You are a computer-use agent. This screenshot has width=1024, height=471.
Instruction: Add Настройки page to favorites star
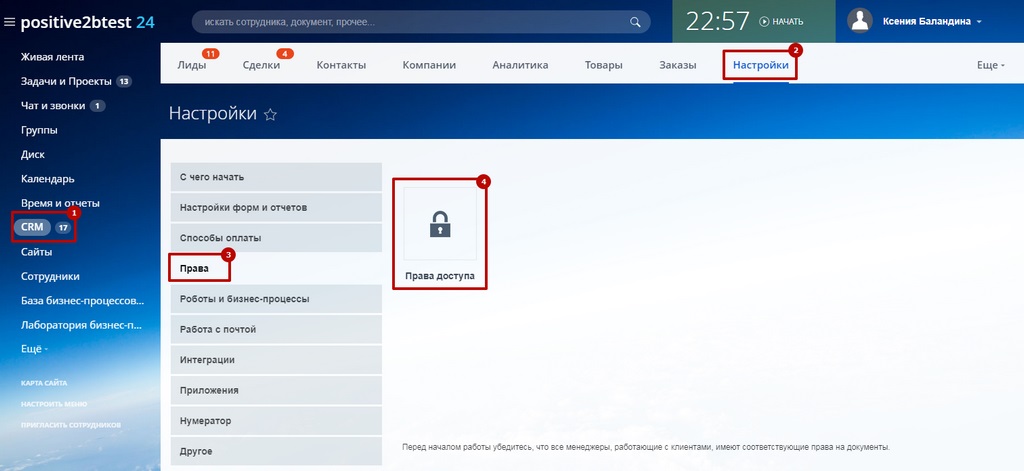pyautogui.click(x=270, y=114)
